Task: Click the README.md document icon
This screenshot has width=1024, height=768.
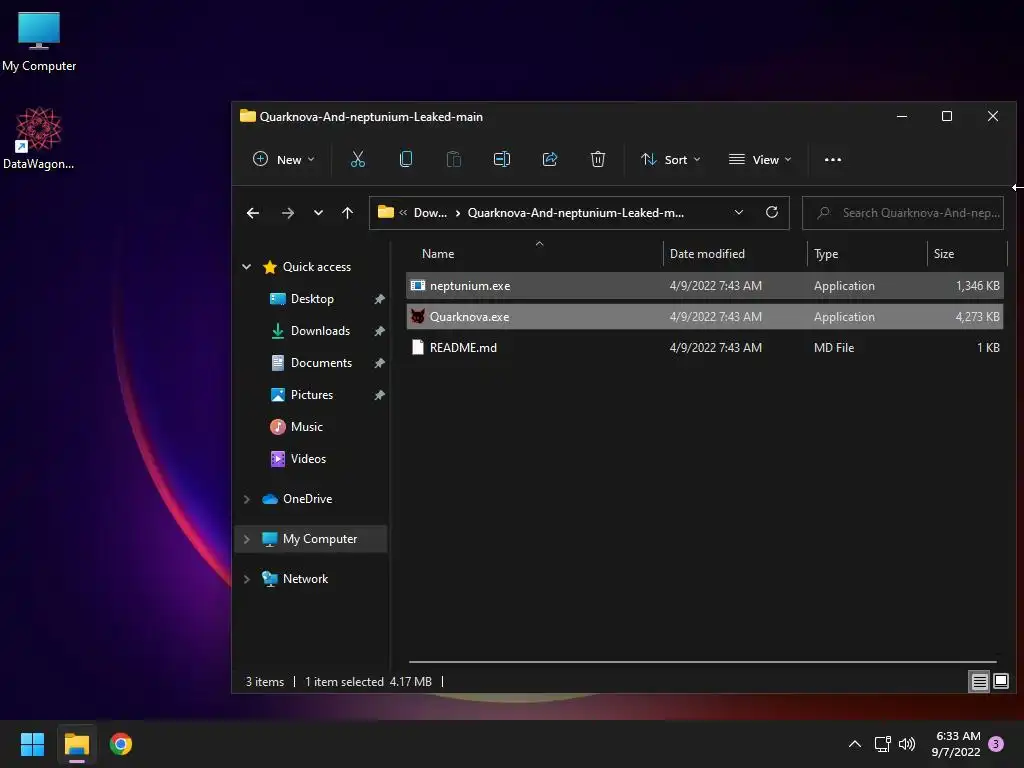Action: (x=417, y=347)
